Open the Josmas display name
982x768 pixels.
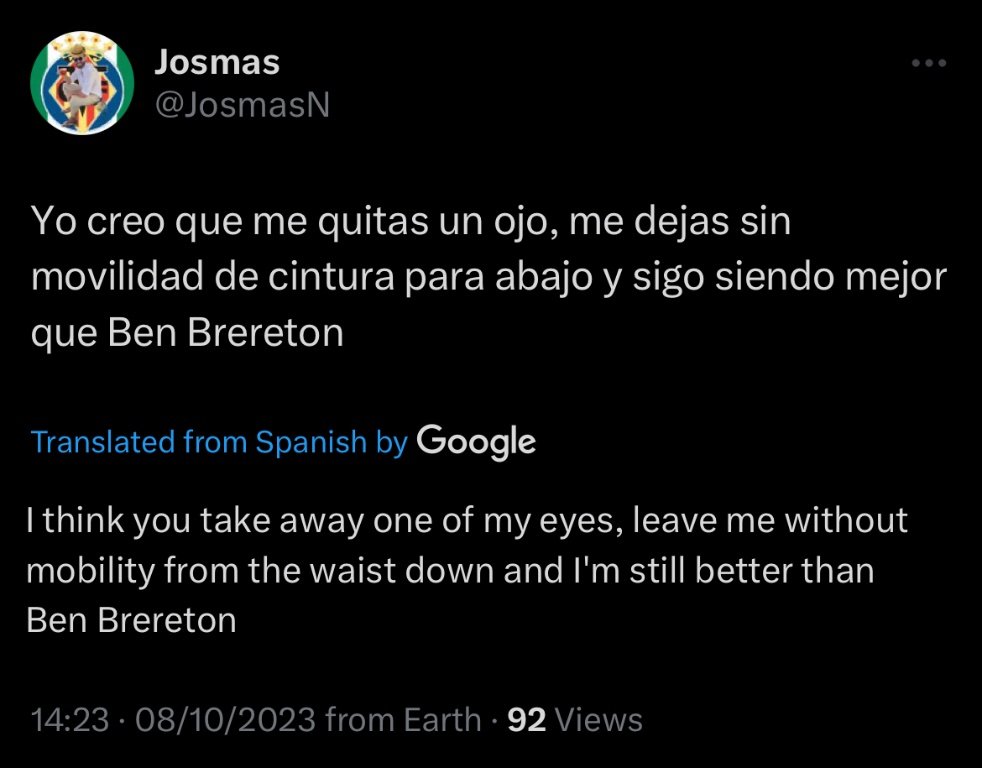click(217, 63)
